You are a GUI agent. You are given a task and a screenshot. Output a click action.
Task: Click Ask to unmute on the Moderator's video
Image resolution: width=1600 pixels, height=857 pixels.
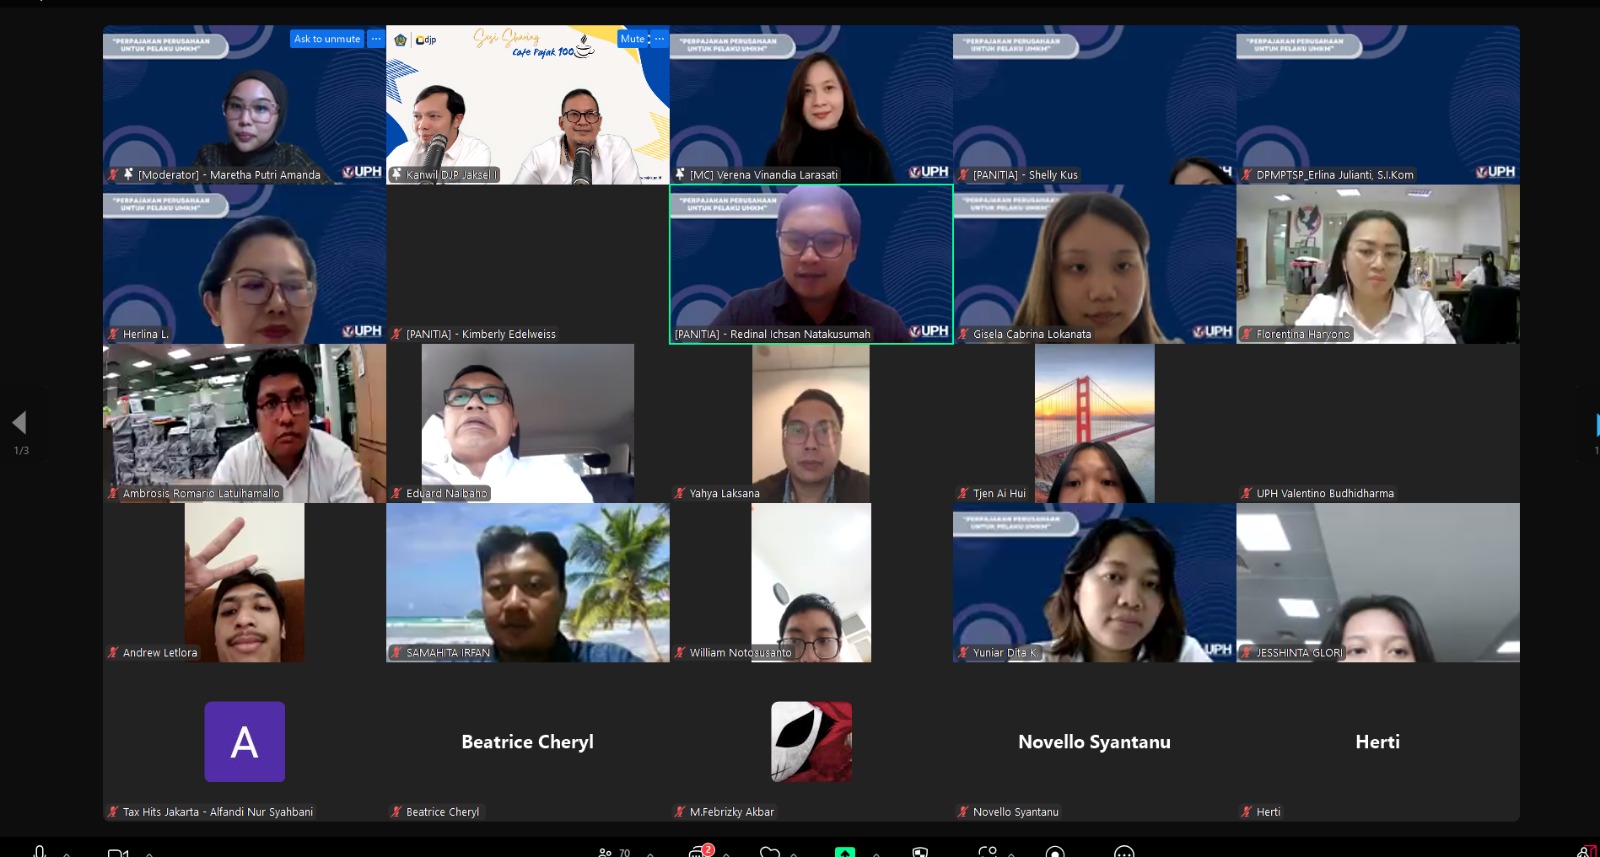click(x=327, y=39)
